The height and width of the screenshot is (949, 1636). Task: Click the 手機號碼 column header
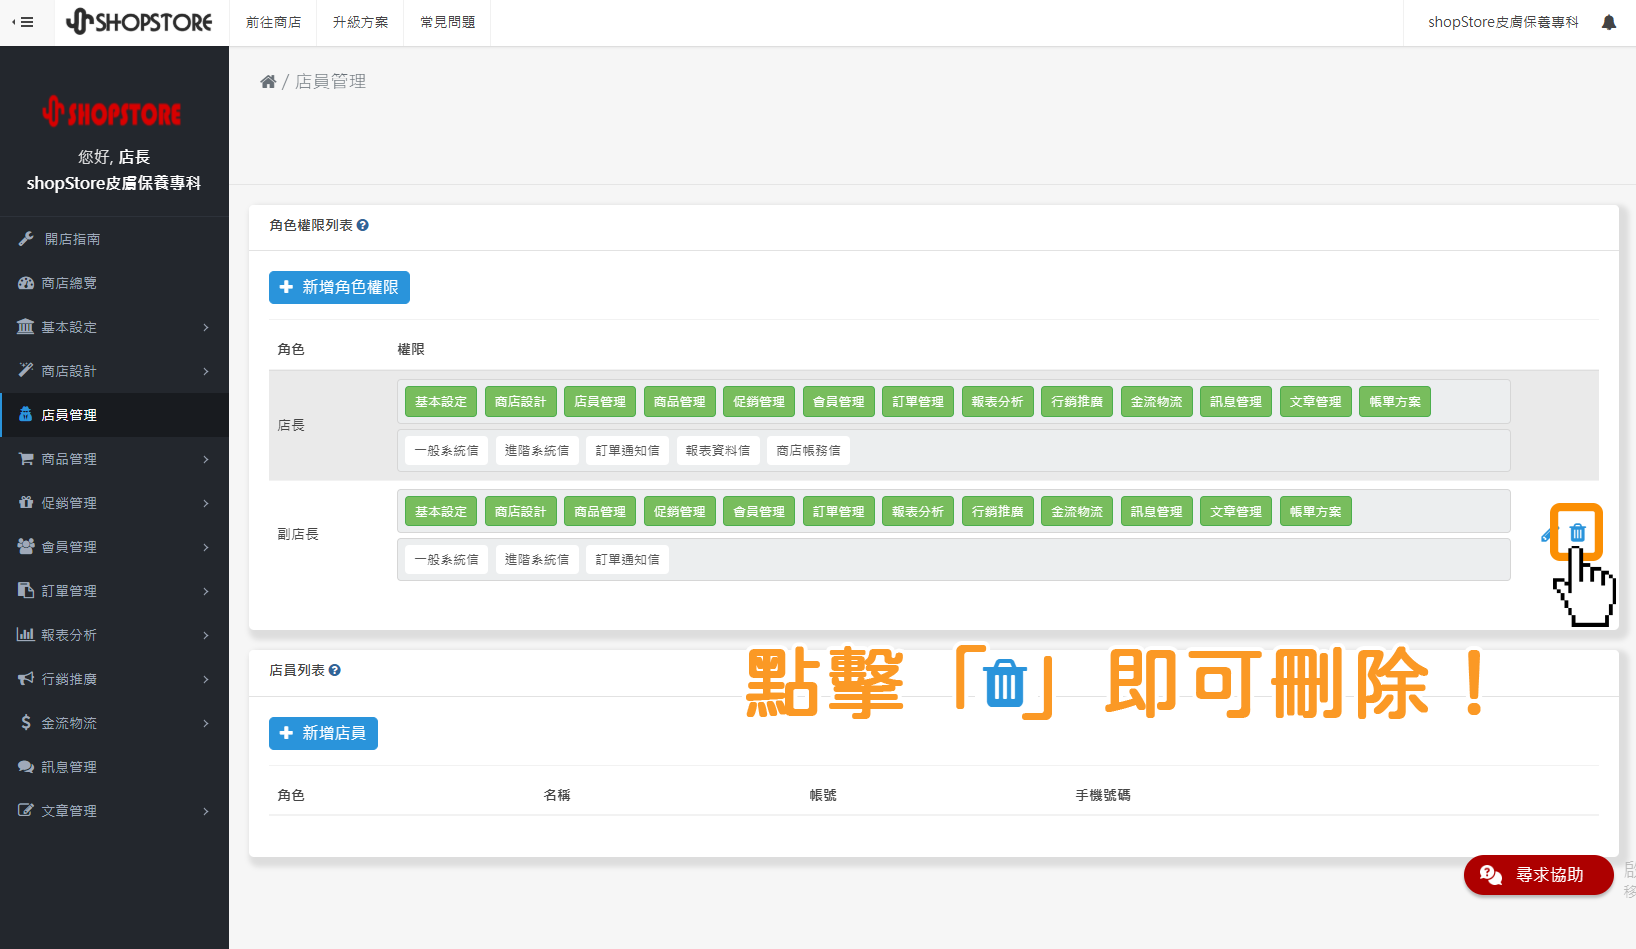click(1103, 795)
